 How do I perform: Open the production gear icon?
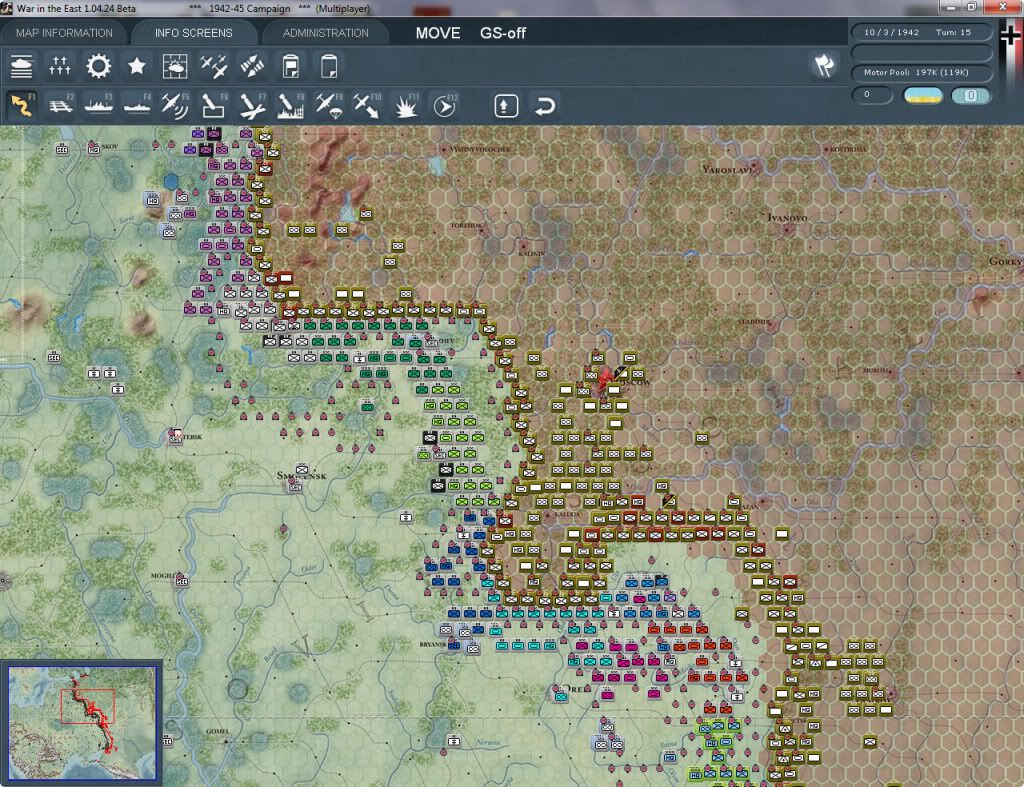[x=99, y=67]
